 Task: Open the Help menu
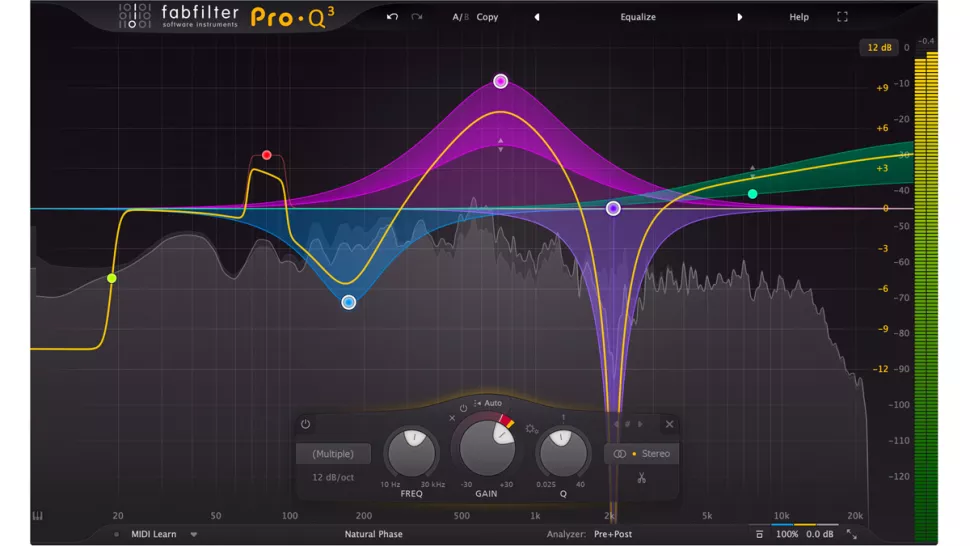click(799, 17)
